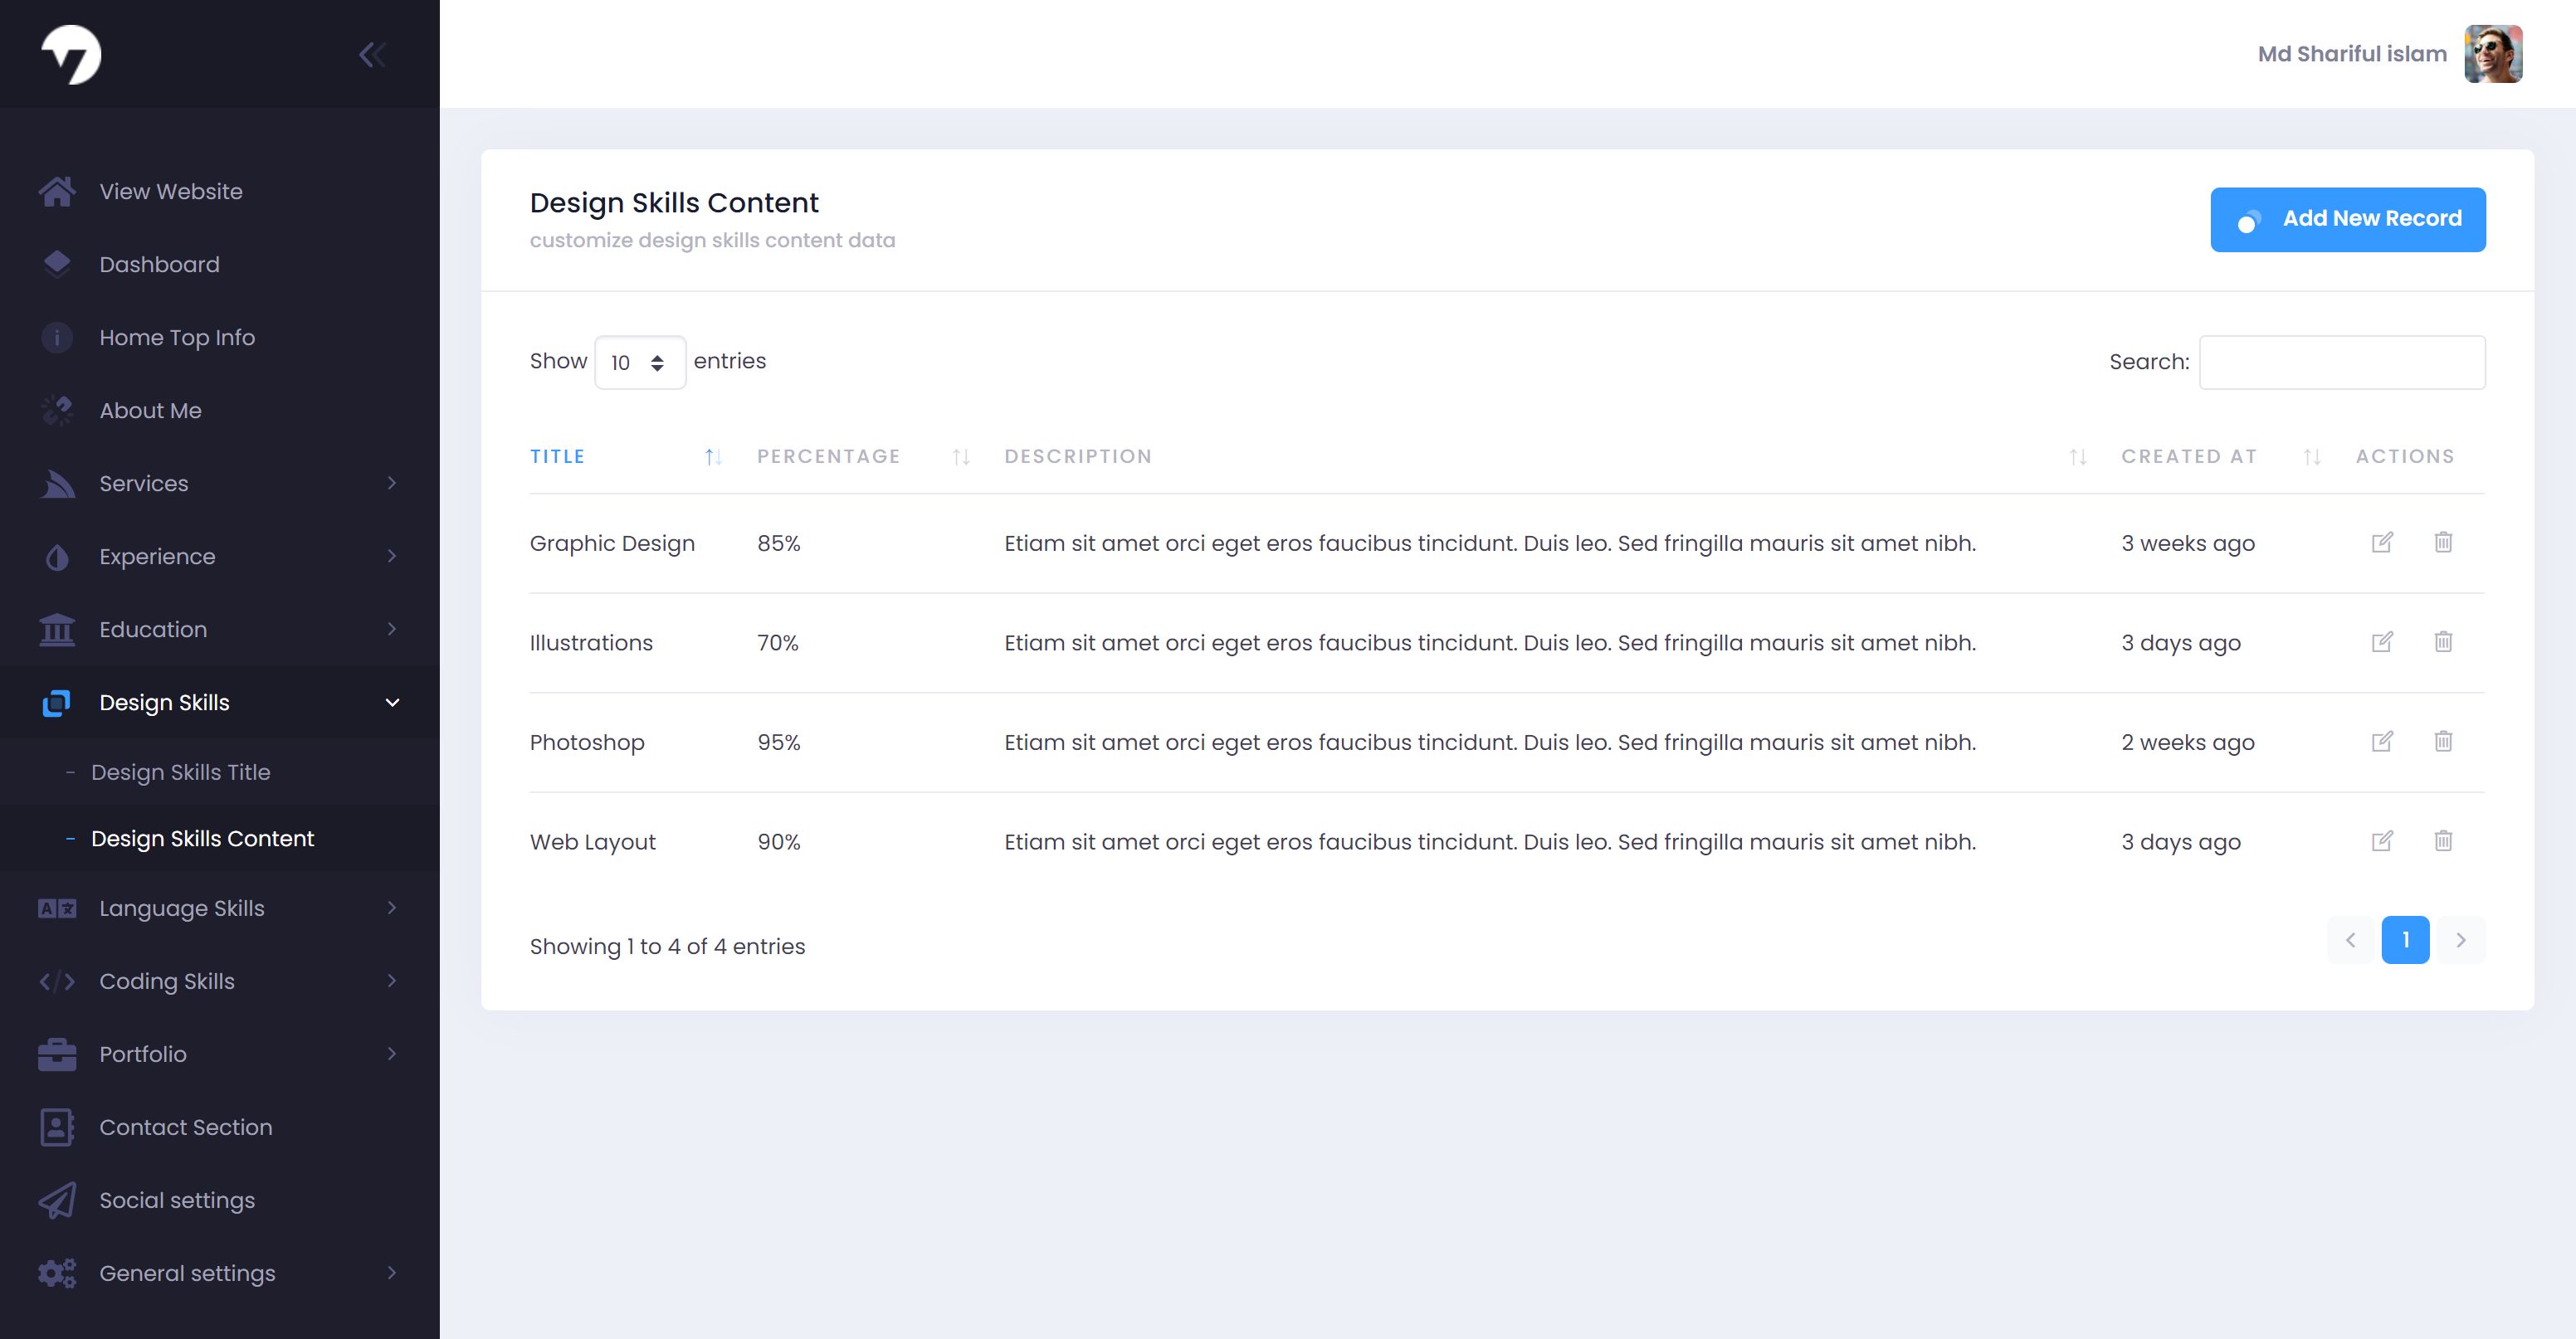Click the app logo in the sidebar header
The width and height of the screenshot is (2576, 1339).
coord(71,54)
